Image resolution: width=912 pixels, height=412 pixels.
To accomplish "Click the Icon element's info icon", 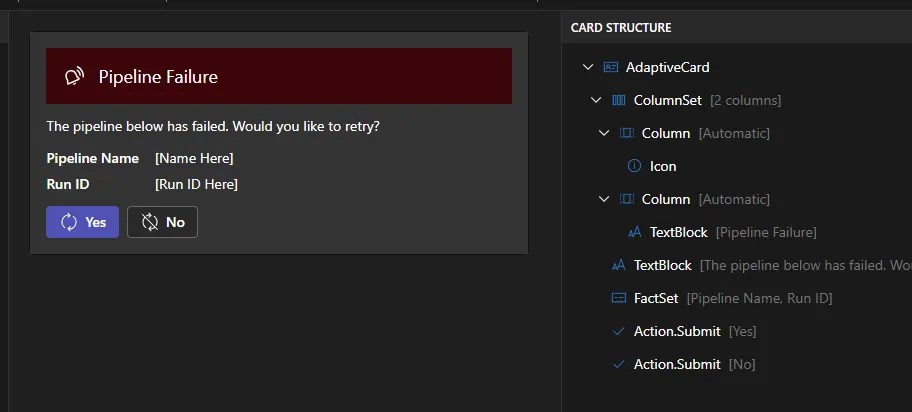I will click(634, 167).
